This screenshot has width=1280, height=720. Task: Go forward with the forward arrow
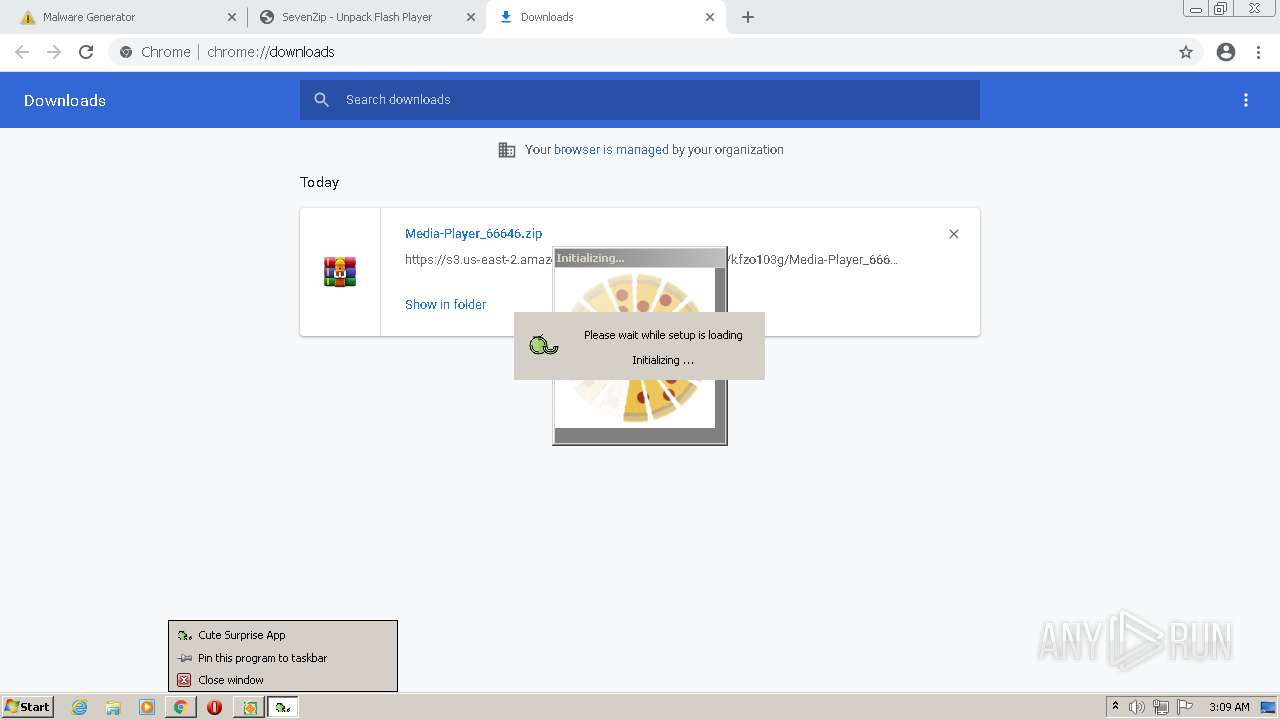(54, 52)
